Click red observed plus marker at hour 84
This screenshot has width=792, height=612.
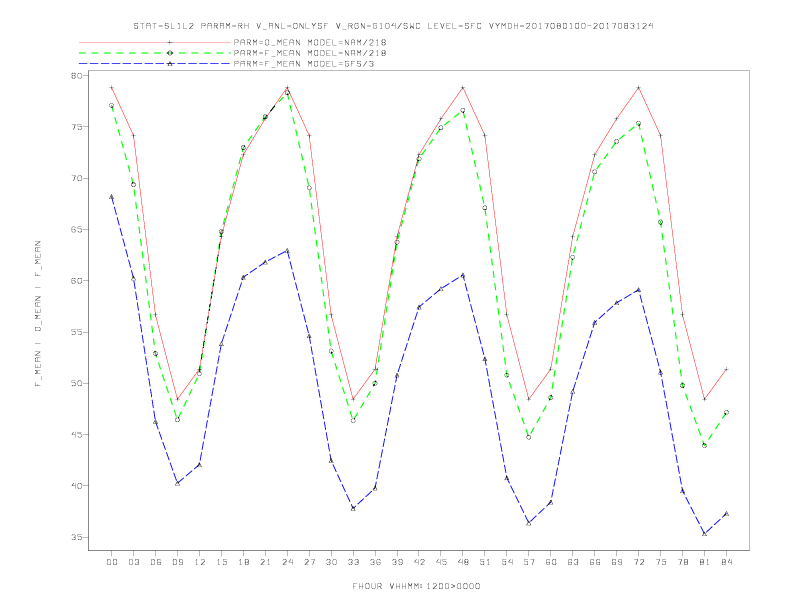[x=727, y=370]
